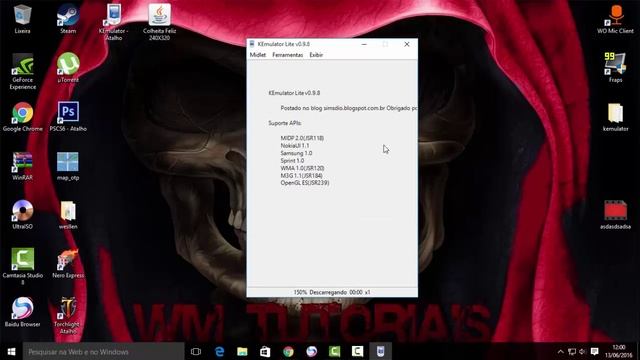Switch to KEmulator in the taskbar

point(380,351)
